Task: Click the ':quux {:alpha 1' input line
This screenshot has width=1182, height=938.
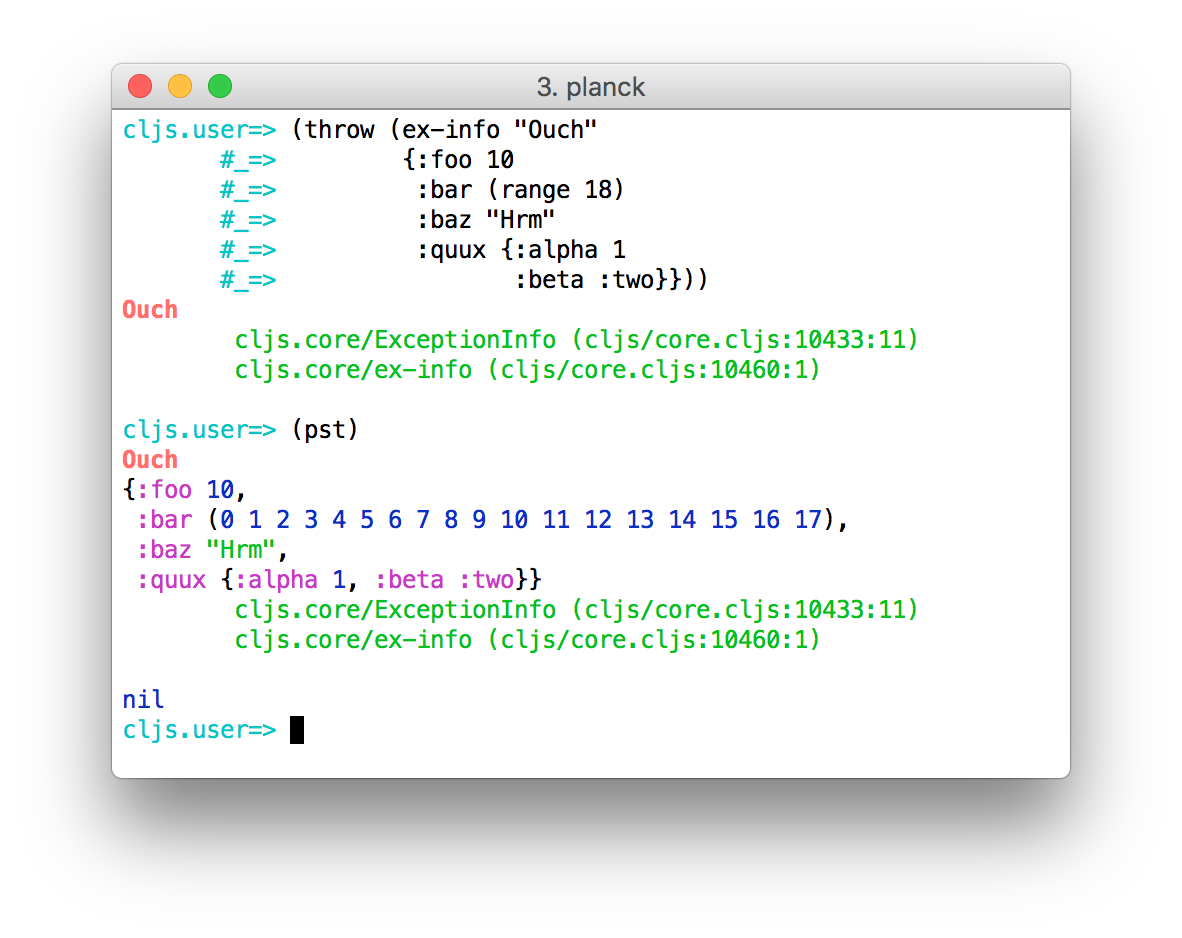Action: point(521,250)
